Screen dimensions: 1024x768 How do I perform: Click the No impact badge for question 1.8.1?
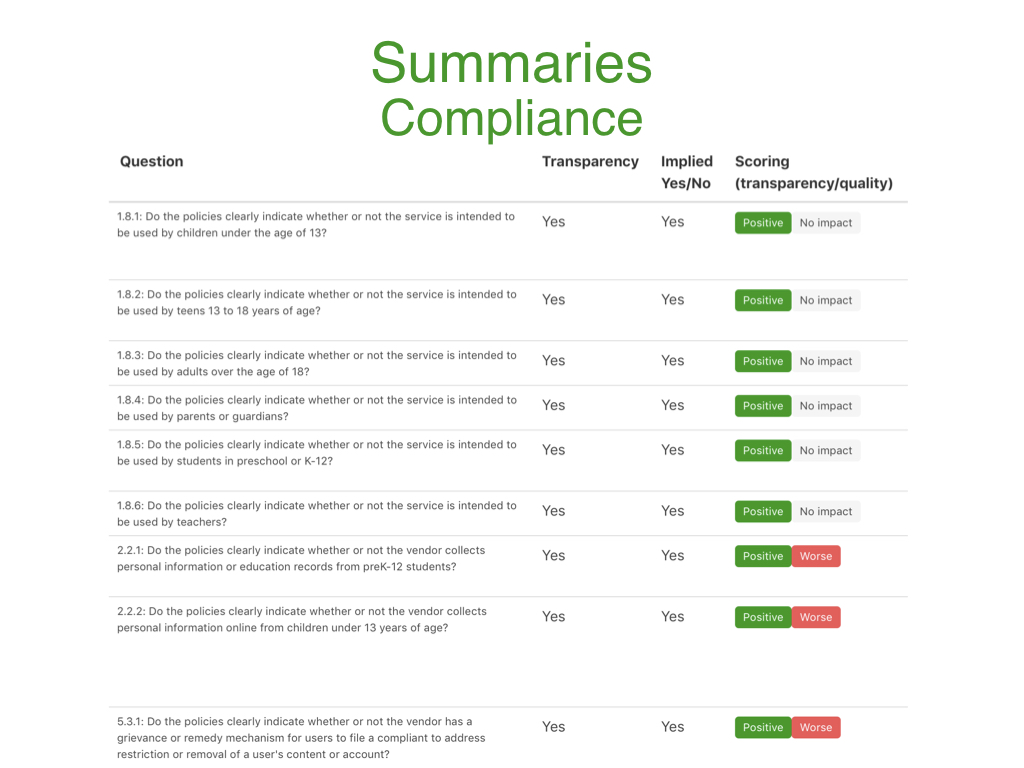coord(826,223)
